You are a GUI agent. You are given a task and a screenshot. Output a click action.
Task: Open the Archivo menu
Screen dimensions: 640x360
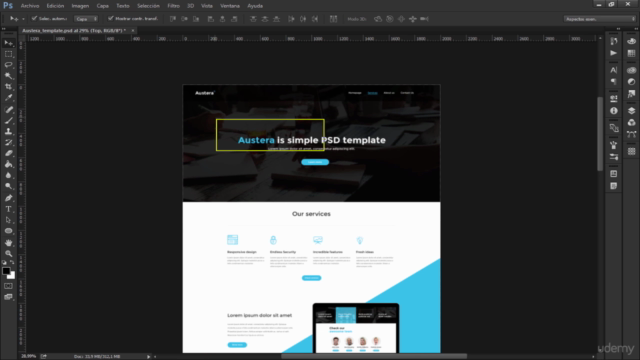tap(30, 6)
